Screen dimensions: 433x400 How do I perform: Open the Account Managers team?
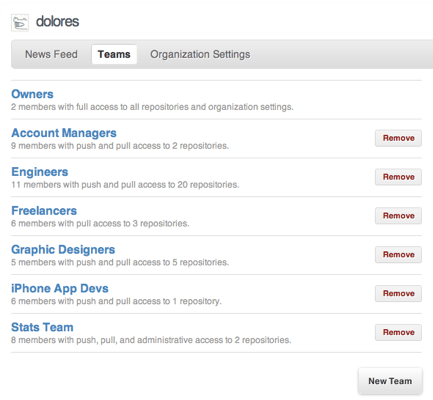pyautogui.click(x=64, y=133)
